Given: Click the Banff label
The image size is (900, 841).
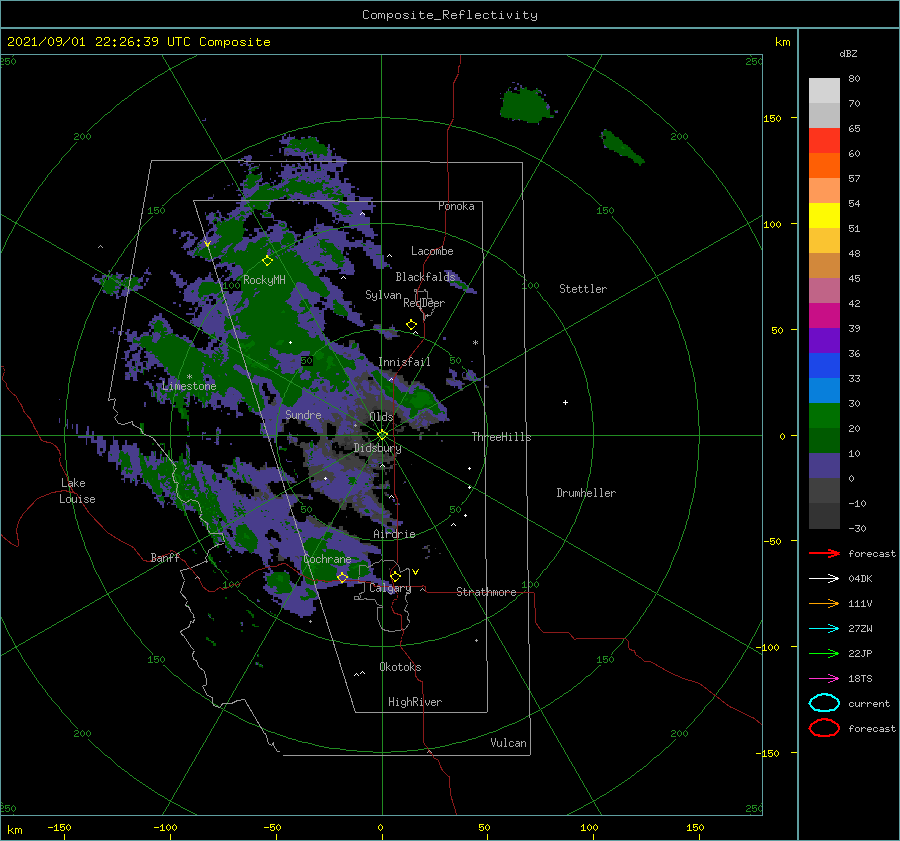Looking at the screenshot, I should (165, 557).
